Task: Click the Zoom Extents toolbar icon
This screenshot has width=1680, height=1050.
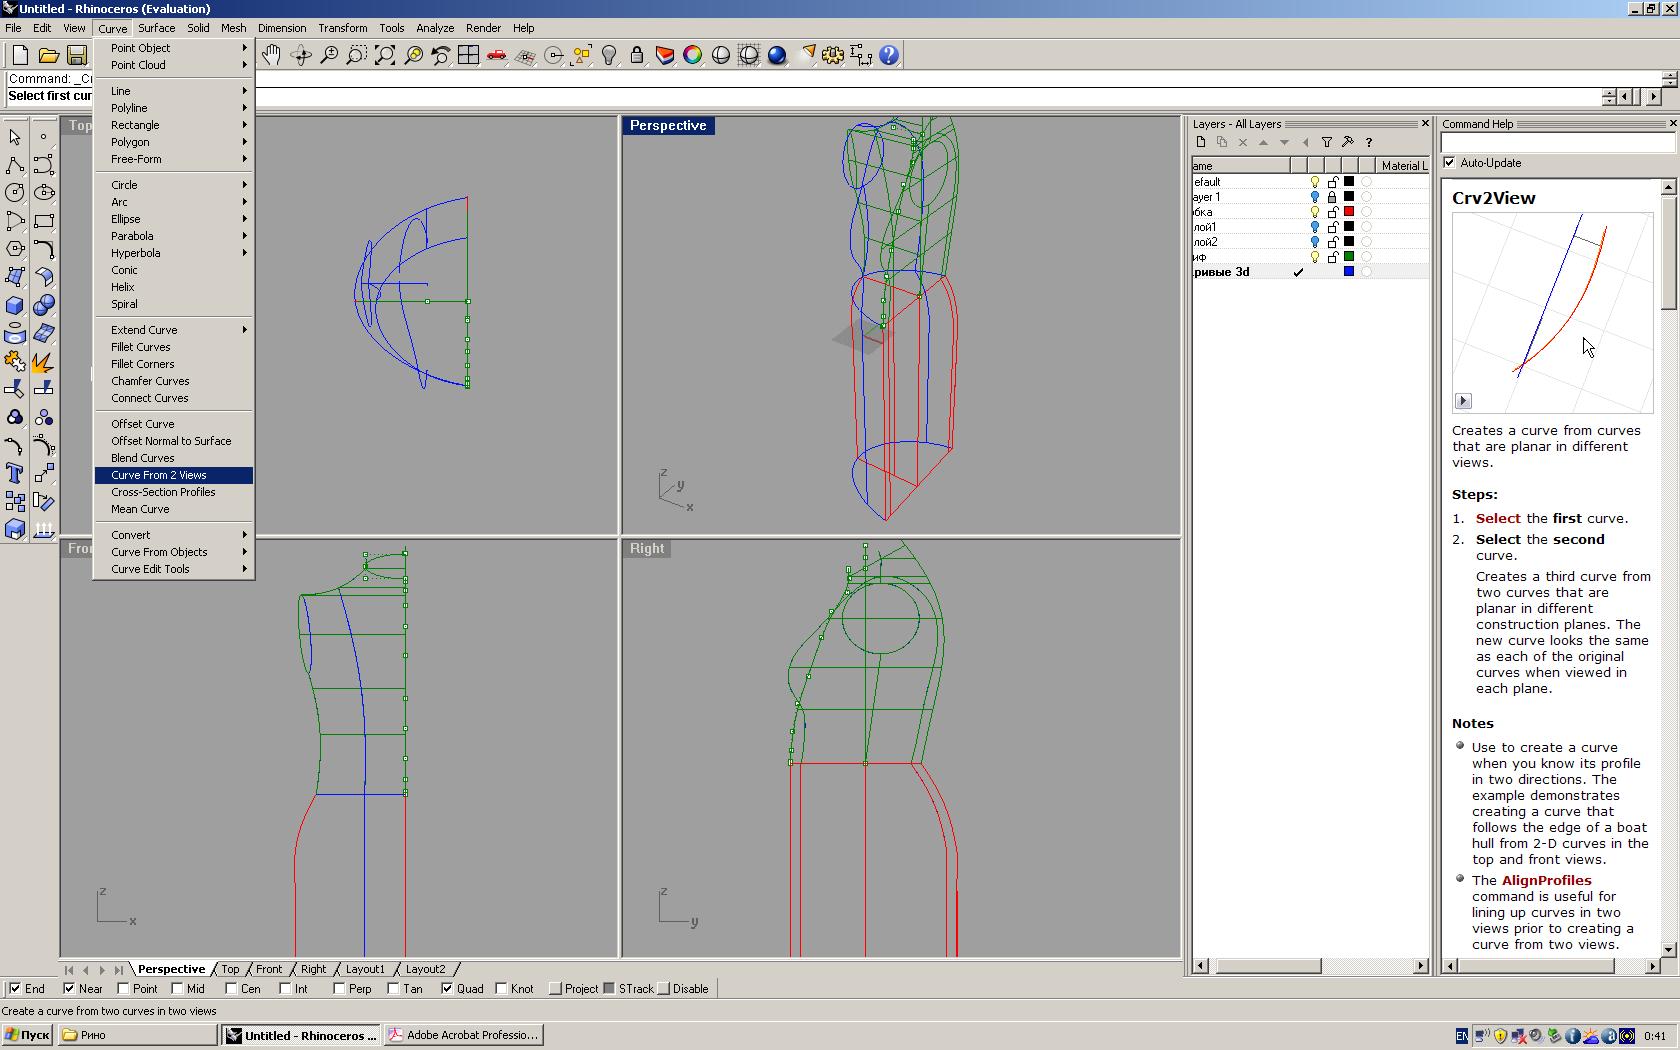Action: [385, 55]
